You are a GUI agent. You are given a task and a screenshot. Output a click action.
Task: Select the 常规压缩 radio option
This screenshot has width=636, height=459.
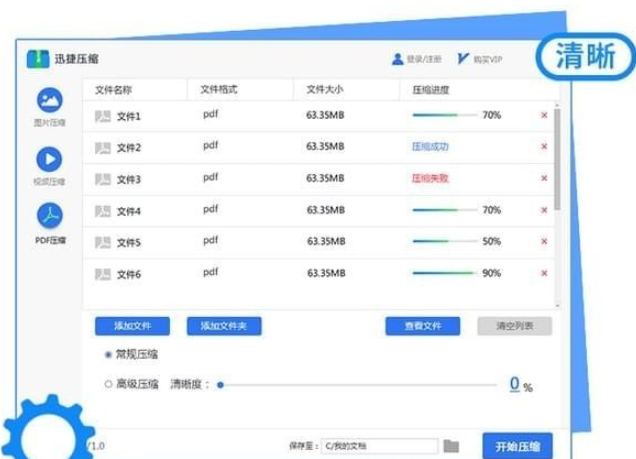108,355
